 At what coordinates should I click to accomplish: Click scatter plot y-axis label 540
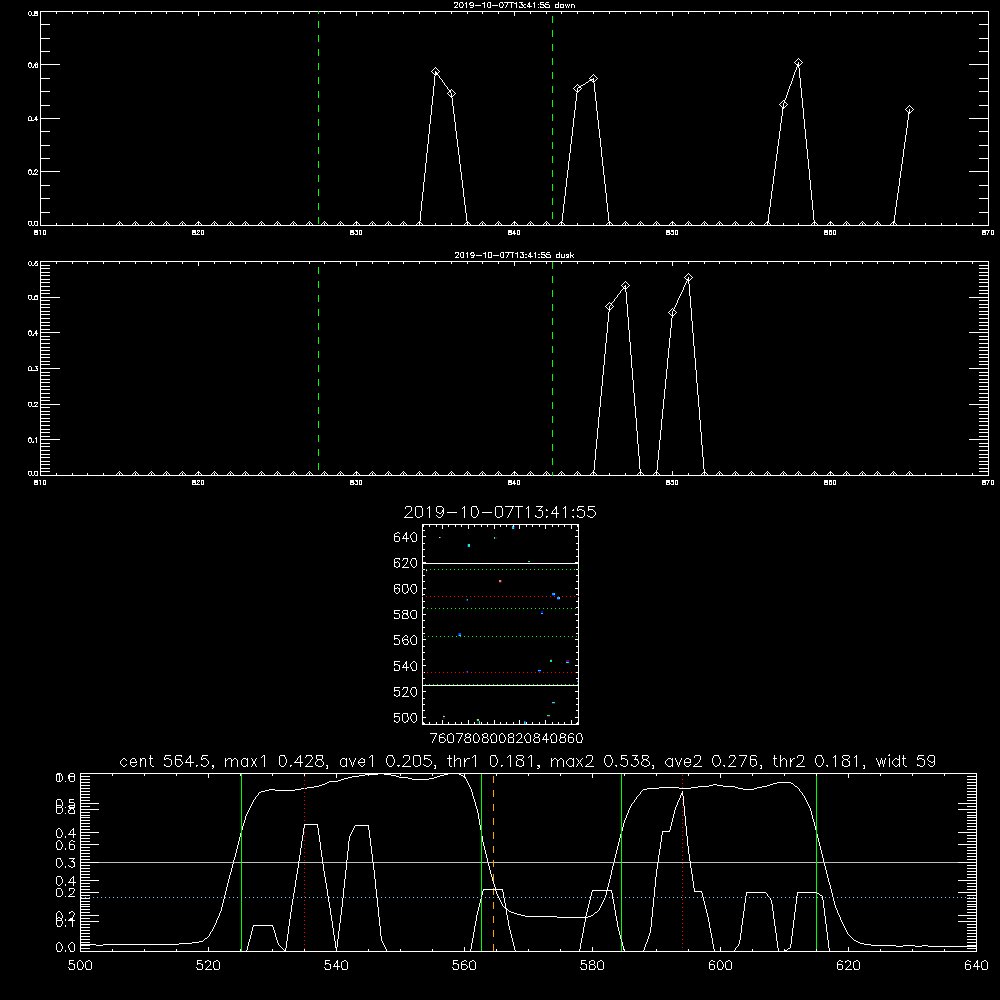pos(406,666)
